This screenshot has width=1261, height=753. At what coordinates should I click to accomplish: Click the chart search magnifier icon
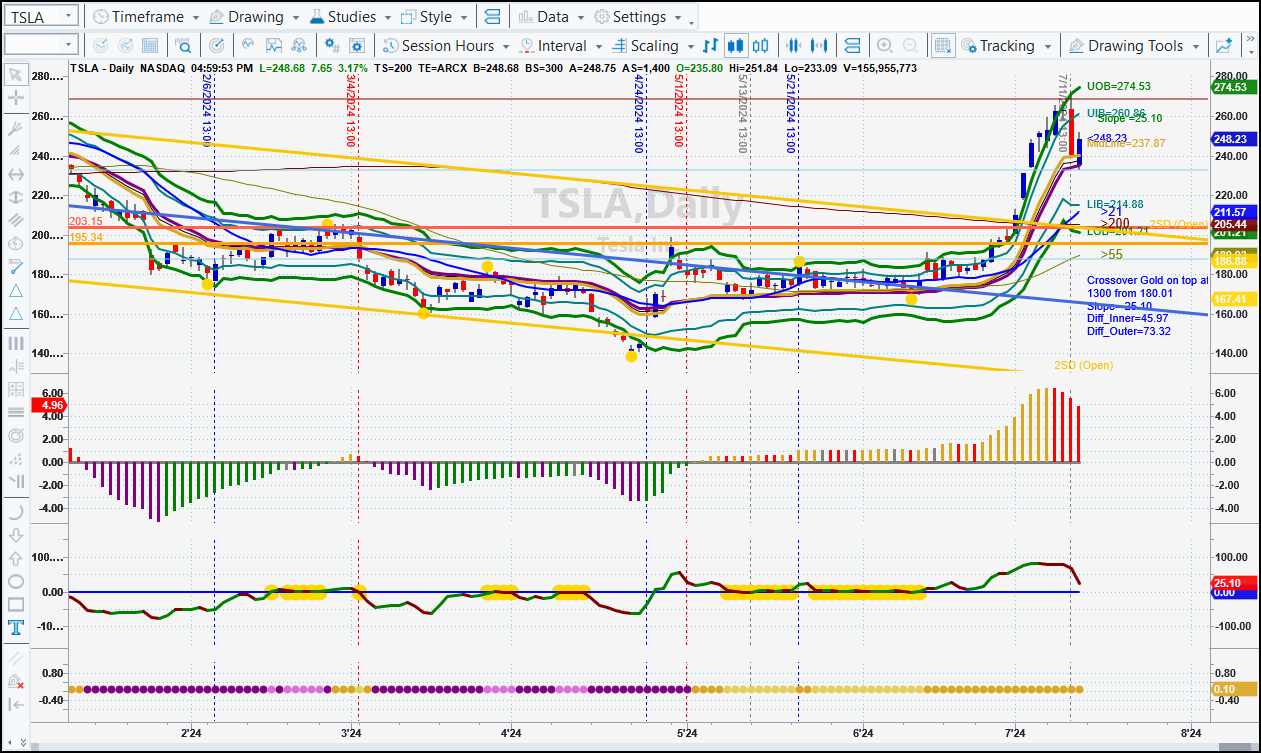(184, 46)
